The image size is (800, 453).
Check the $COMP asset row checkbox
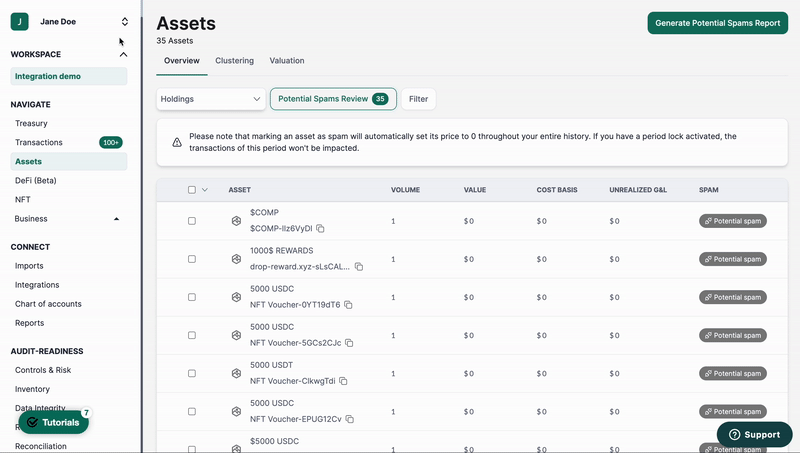(x=192, y=221)
